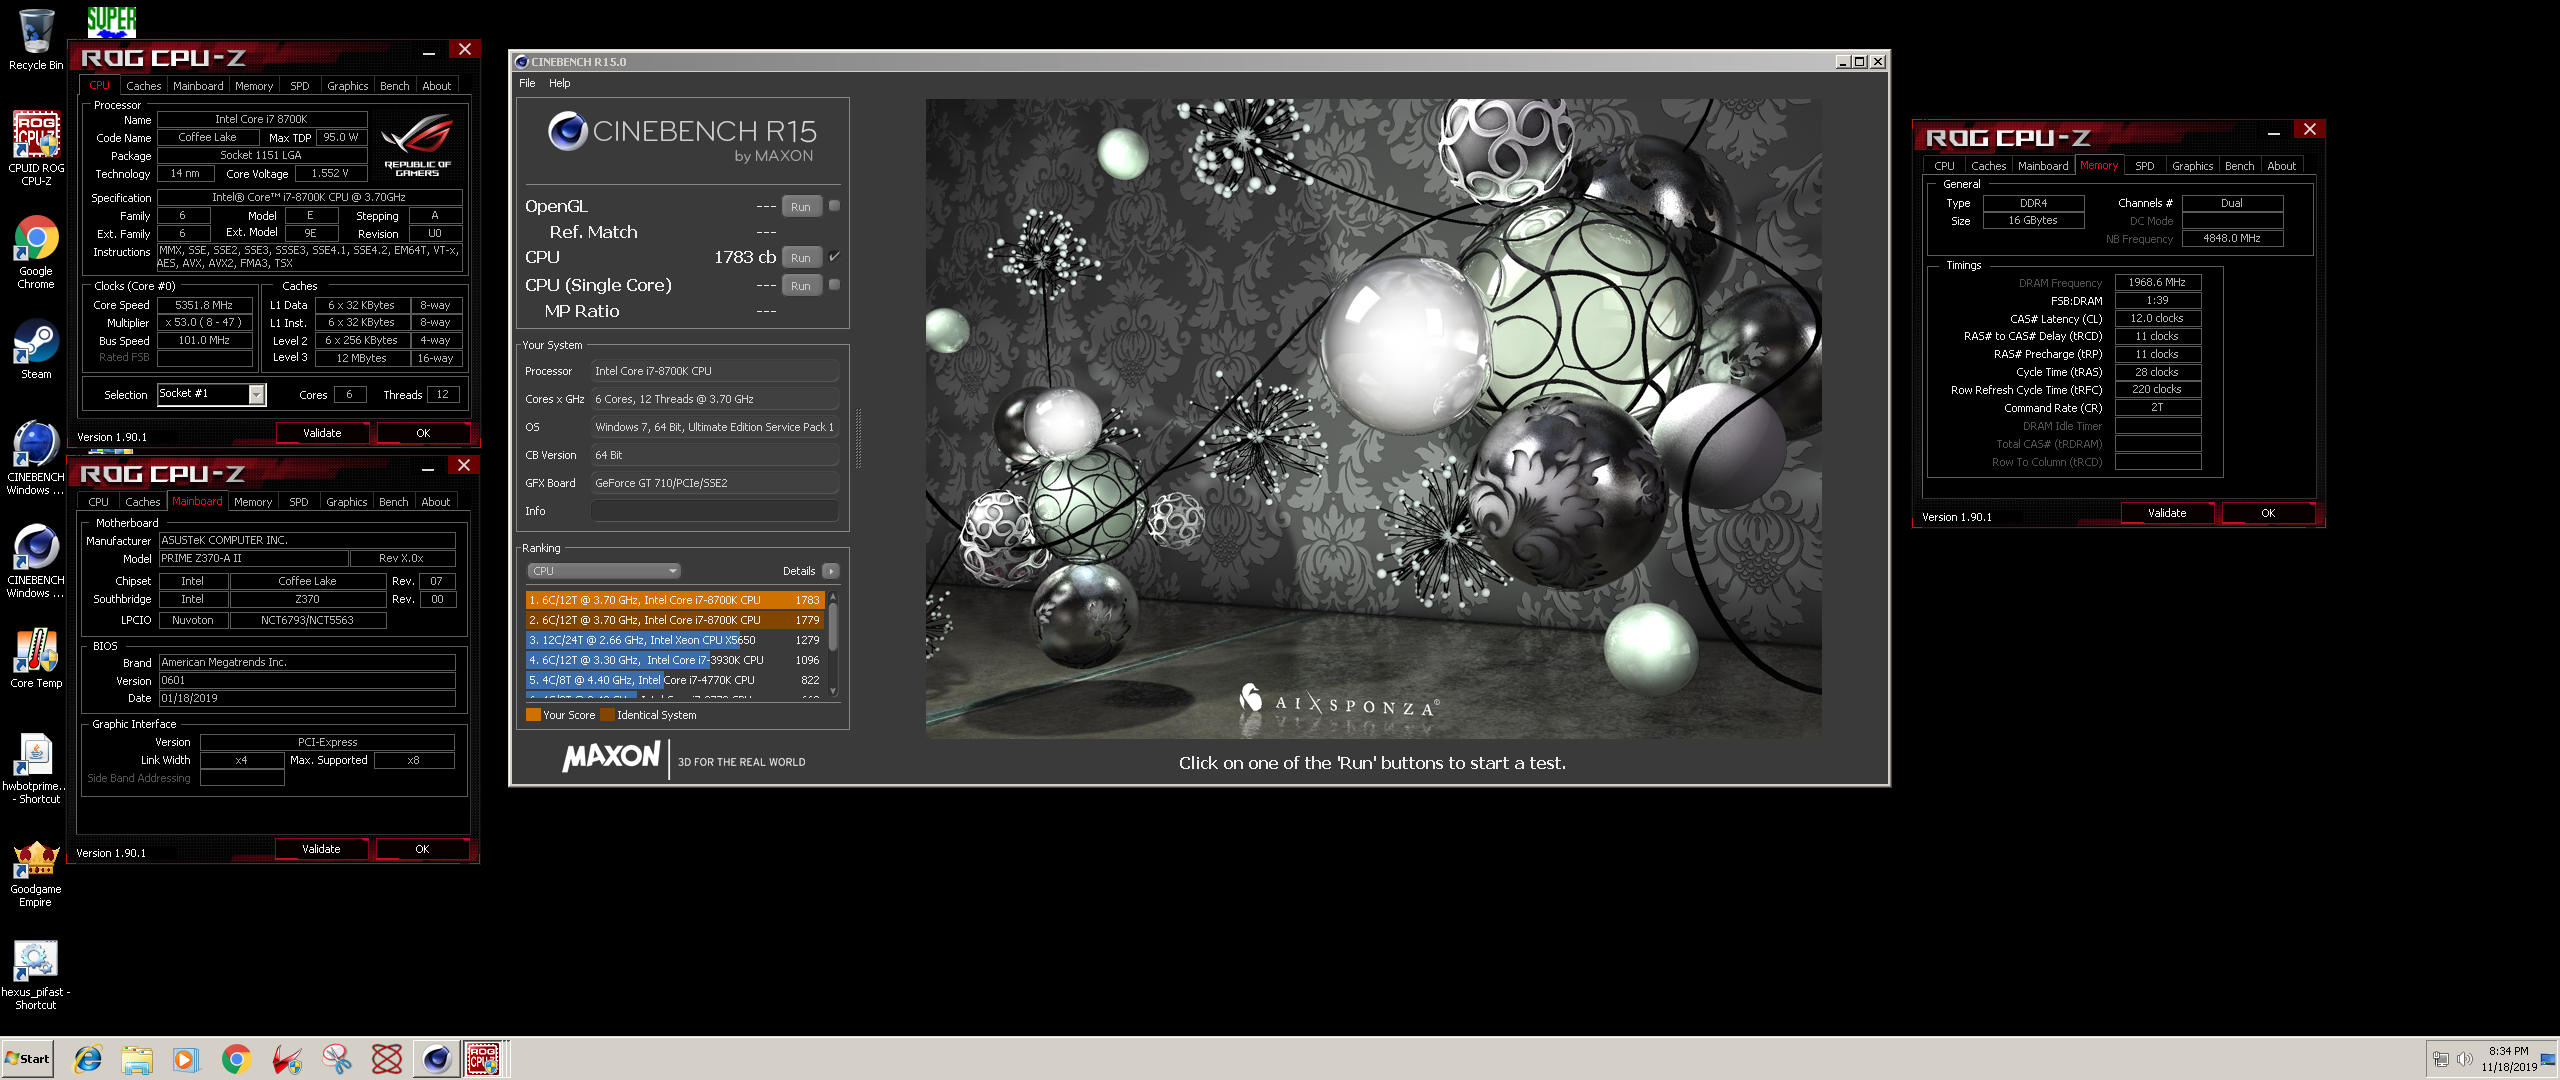Toggle the CPU (Single Core) checkbox
Screen dimensions: 2560x1080
834,285
